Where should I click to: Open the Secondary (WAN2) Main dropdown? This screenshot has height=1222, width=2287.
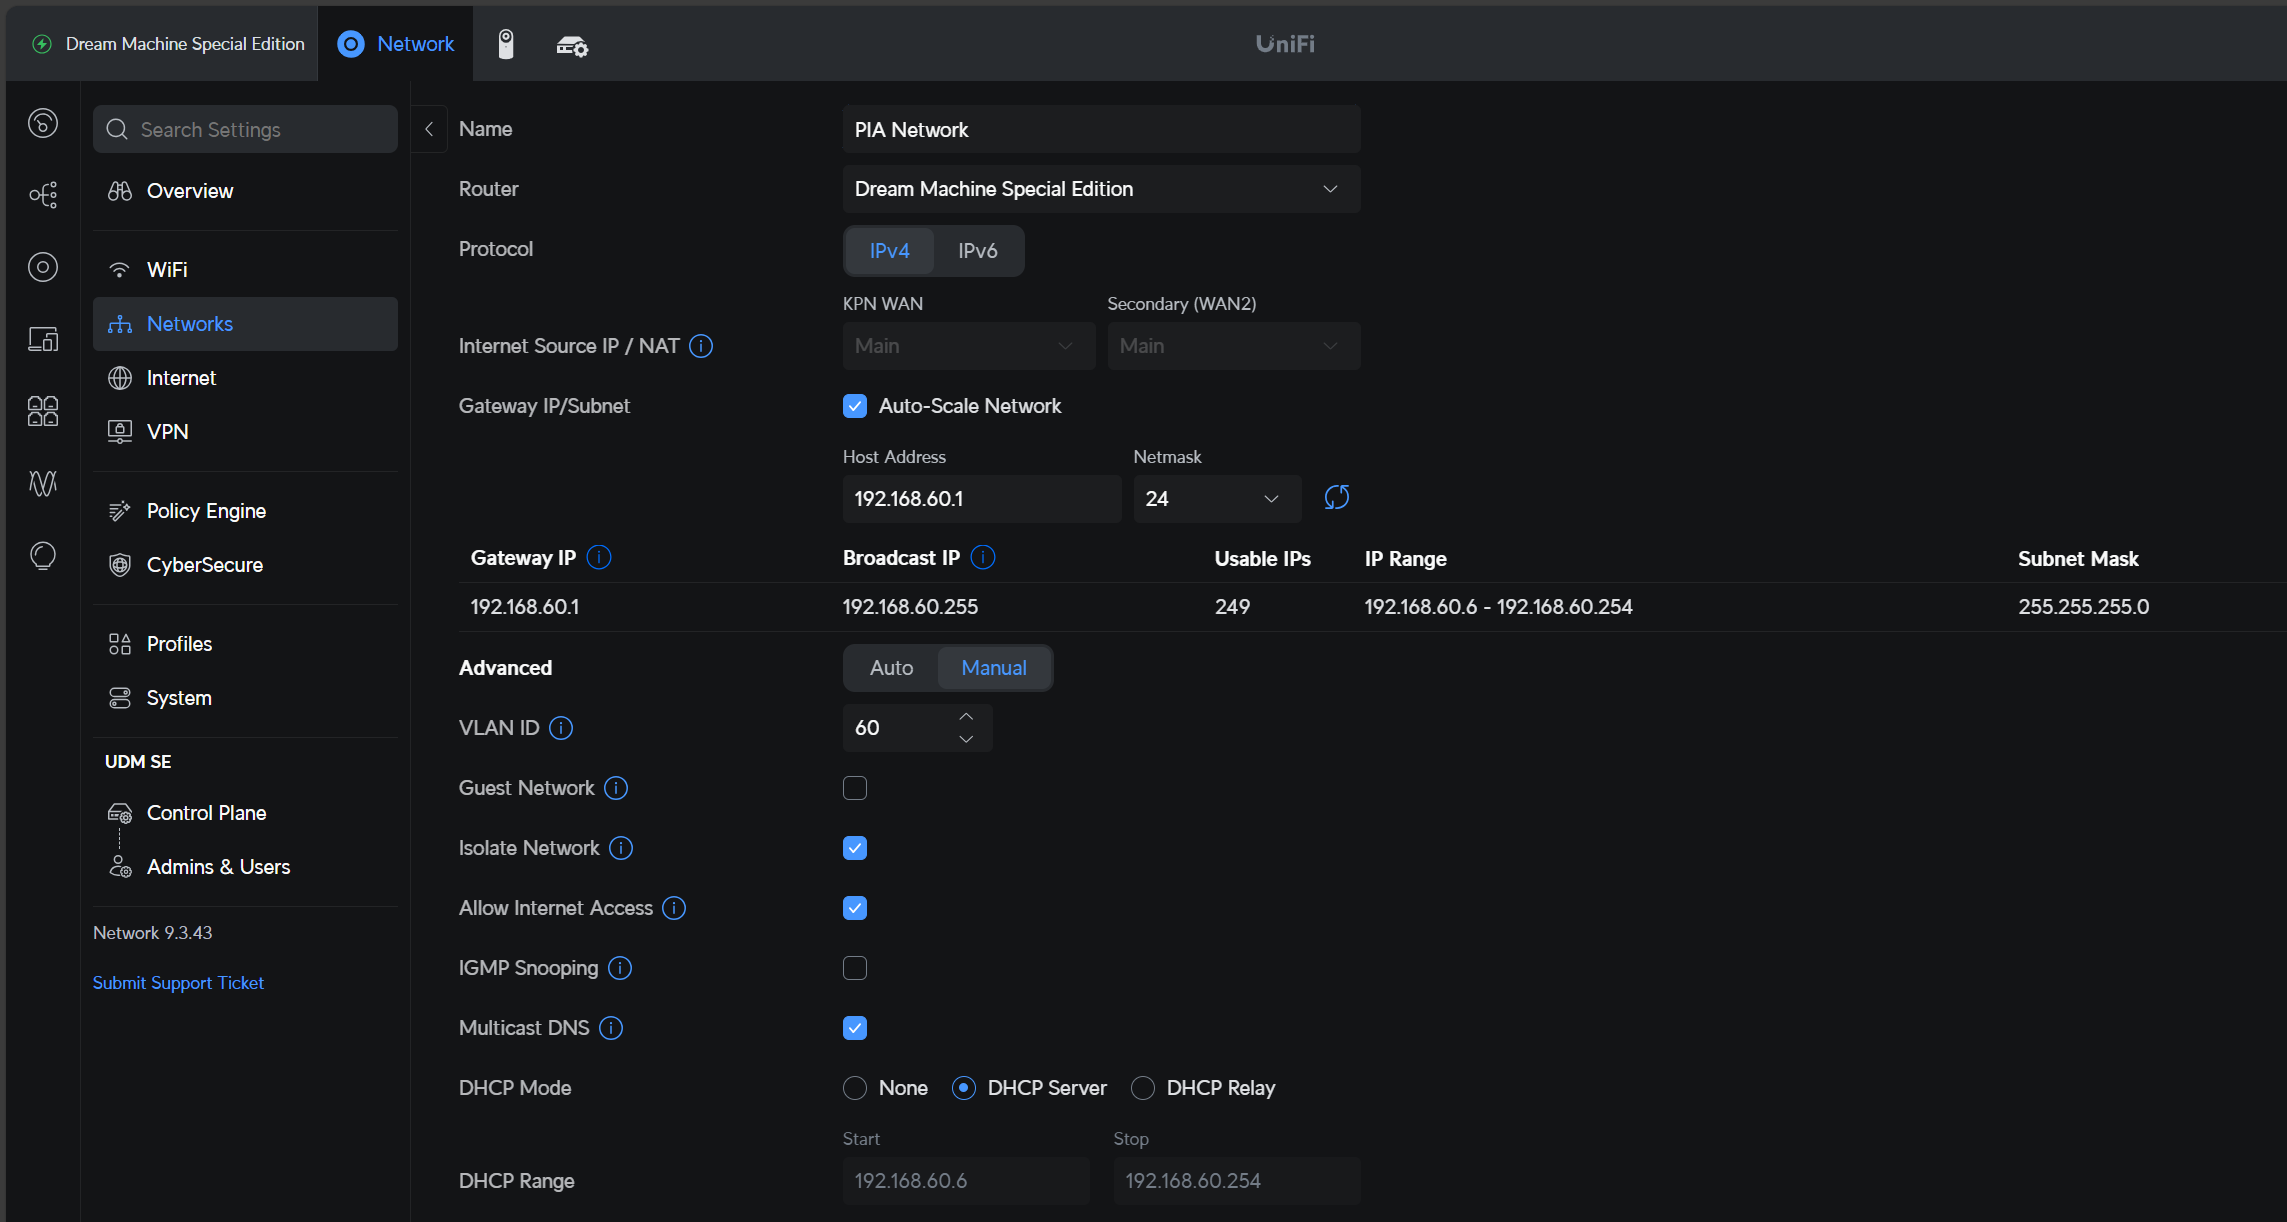click(x=1234, y=346)
